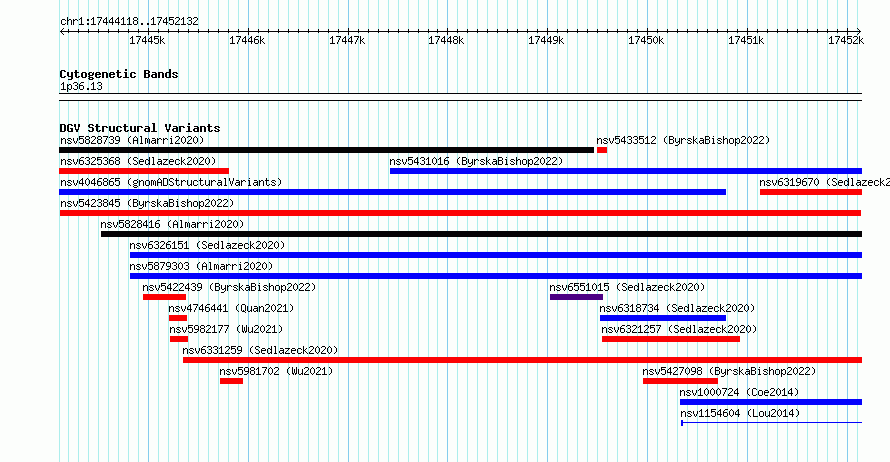Click the nsv4746441 (Quan2021) text label

[231, 308]
